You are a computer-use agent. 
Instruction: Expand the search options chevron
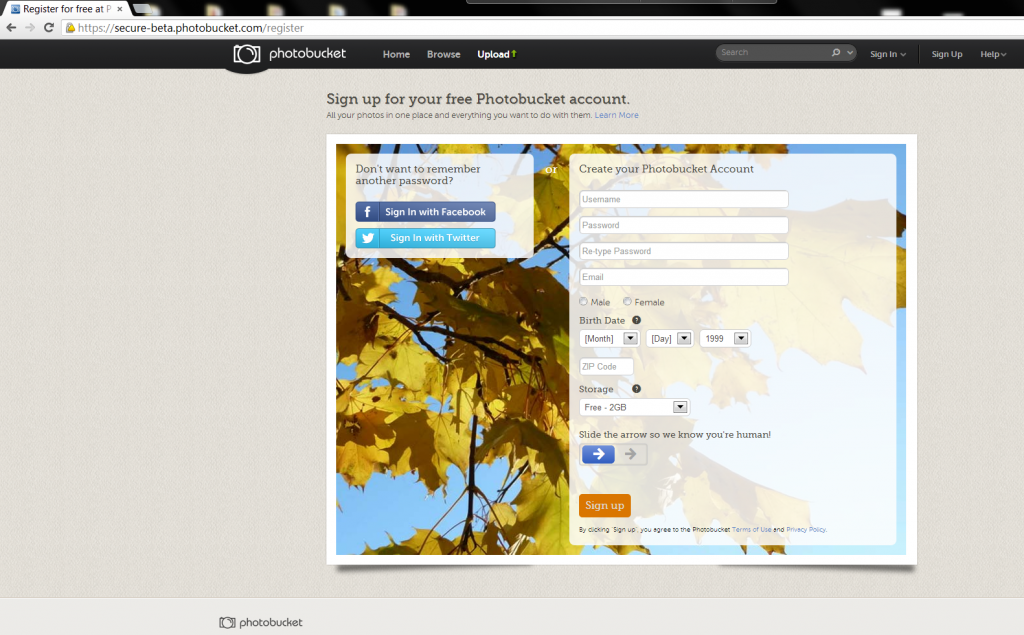pos(850,52)
